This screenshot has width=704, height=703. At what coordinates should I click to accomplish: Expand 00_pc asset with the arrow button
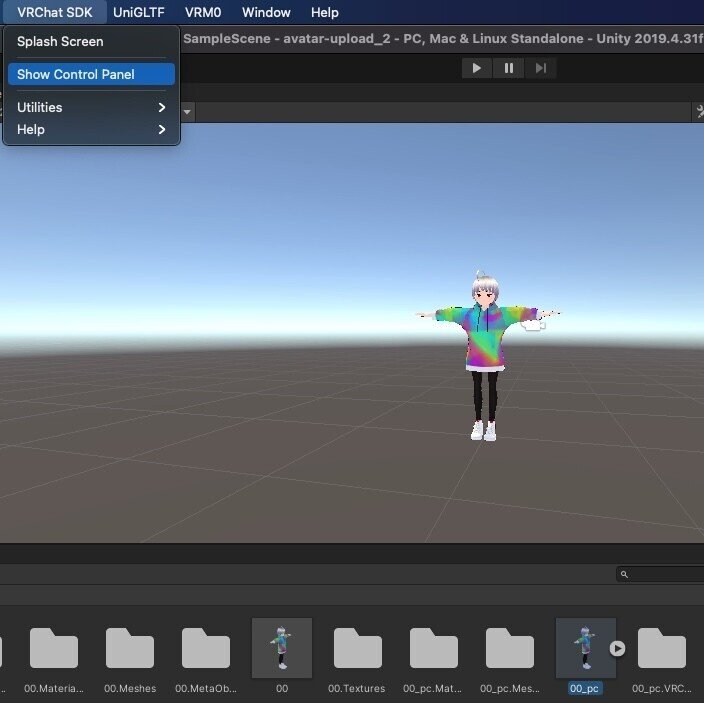[x=617, y=648]
